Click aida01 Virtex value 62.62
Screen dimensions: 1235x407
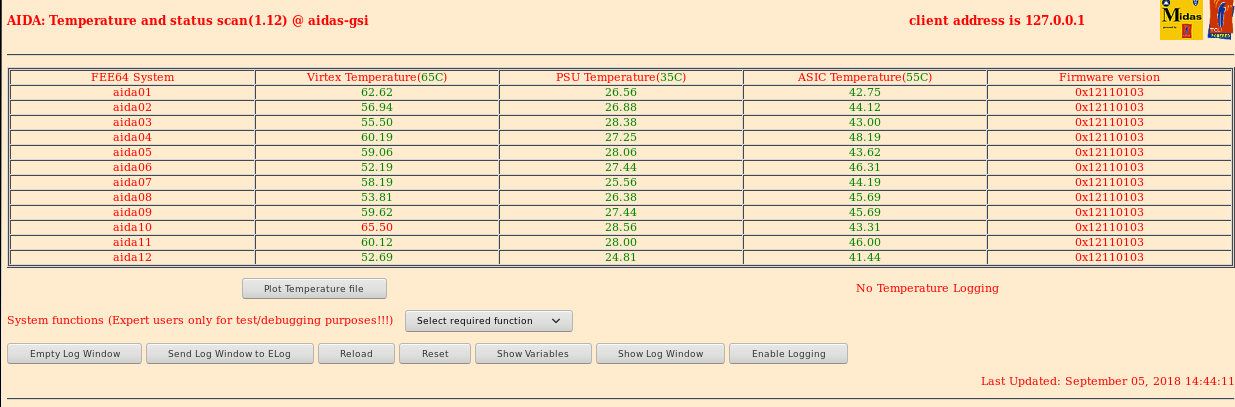pos(377,92)
